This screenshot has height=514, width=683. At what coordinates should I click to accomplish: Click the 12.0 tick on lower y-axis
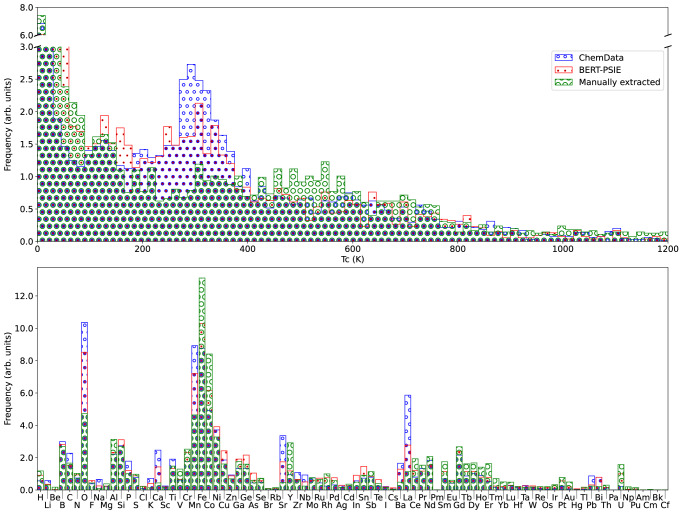[x=20, y=296]
